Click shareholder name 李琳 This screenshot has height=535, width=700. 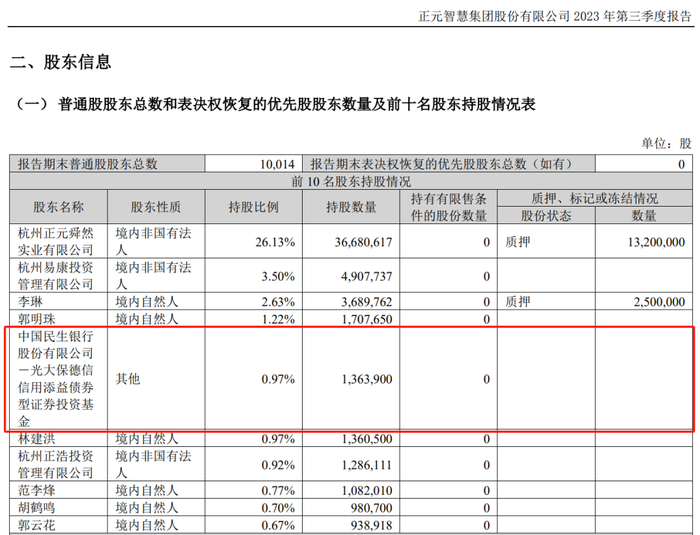[x=30, y=302]
